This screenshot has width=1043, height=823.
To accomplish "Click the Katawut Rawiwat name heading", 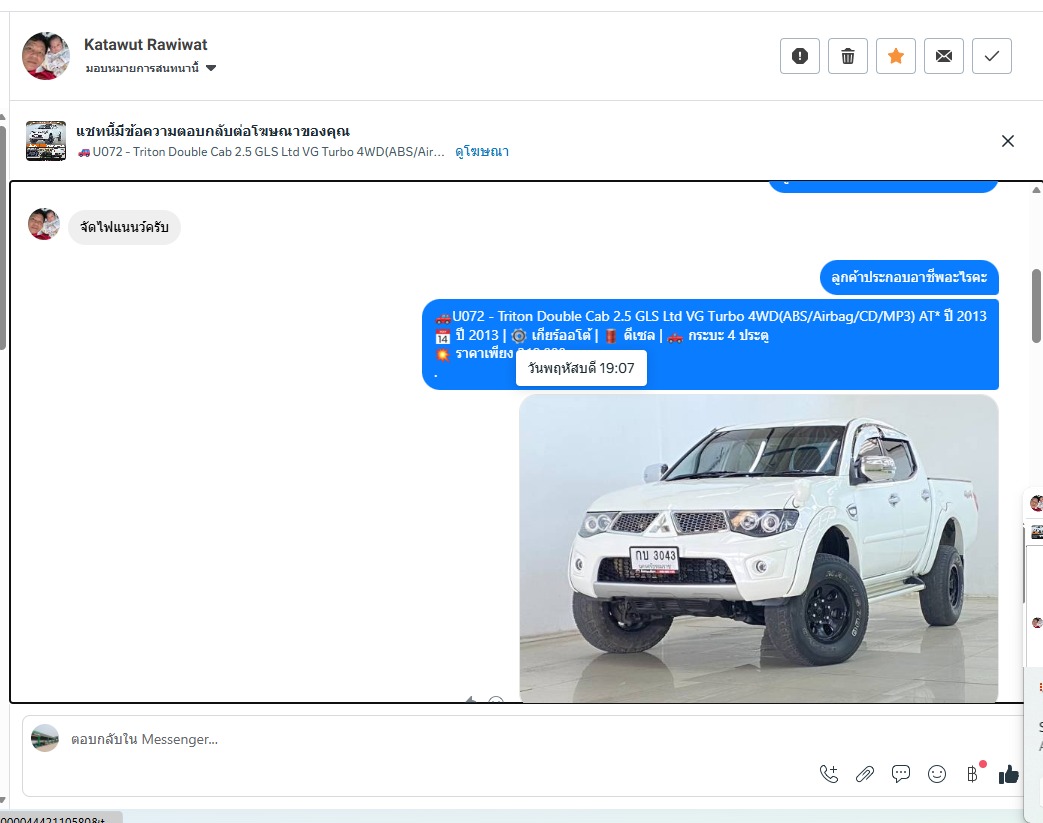I will coord(146,45).
